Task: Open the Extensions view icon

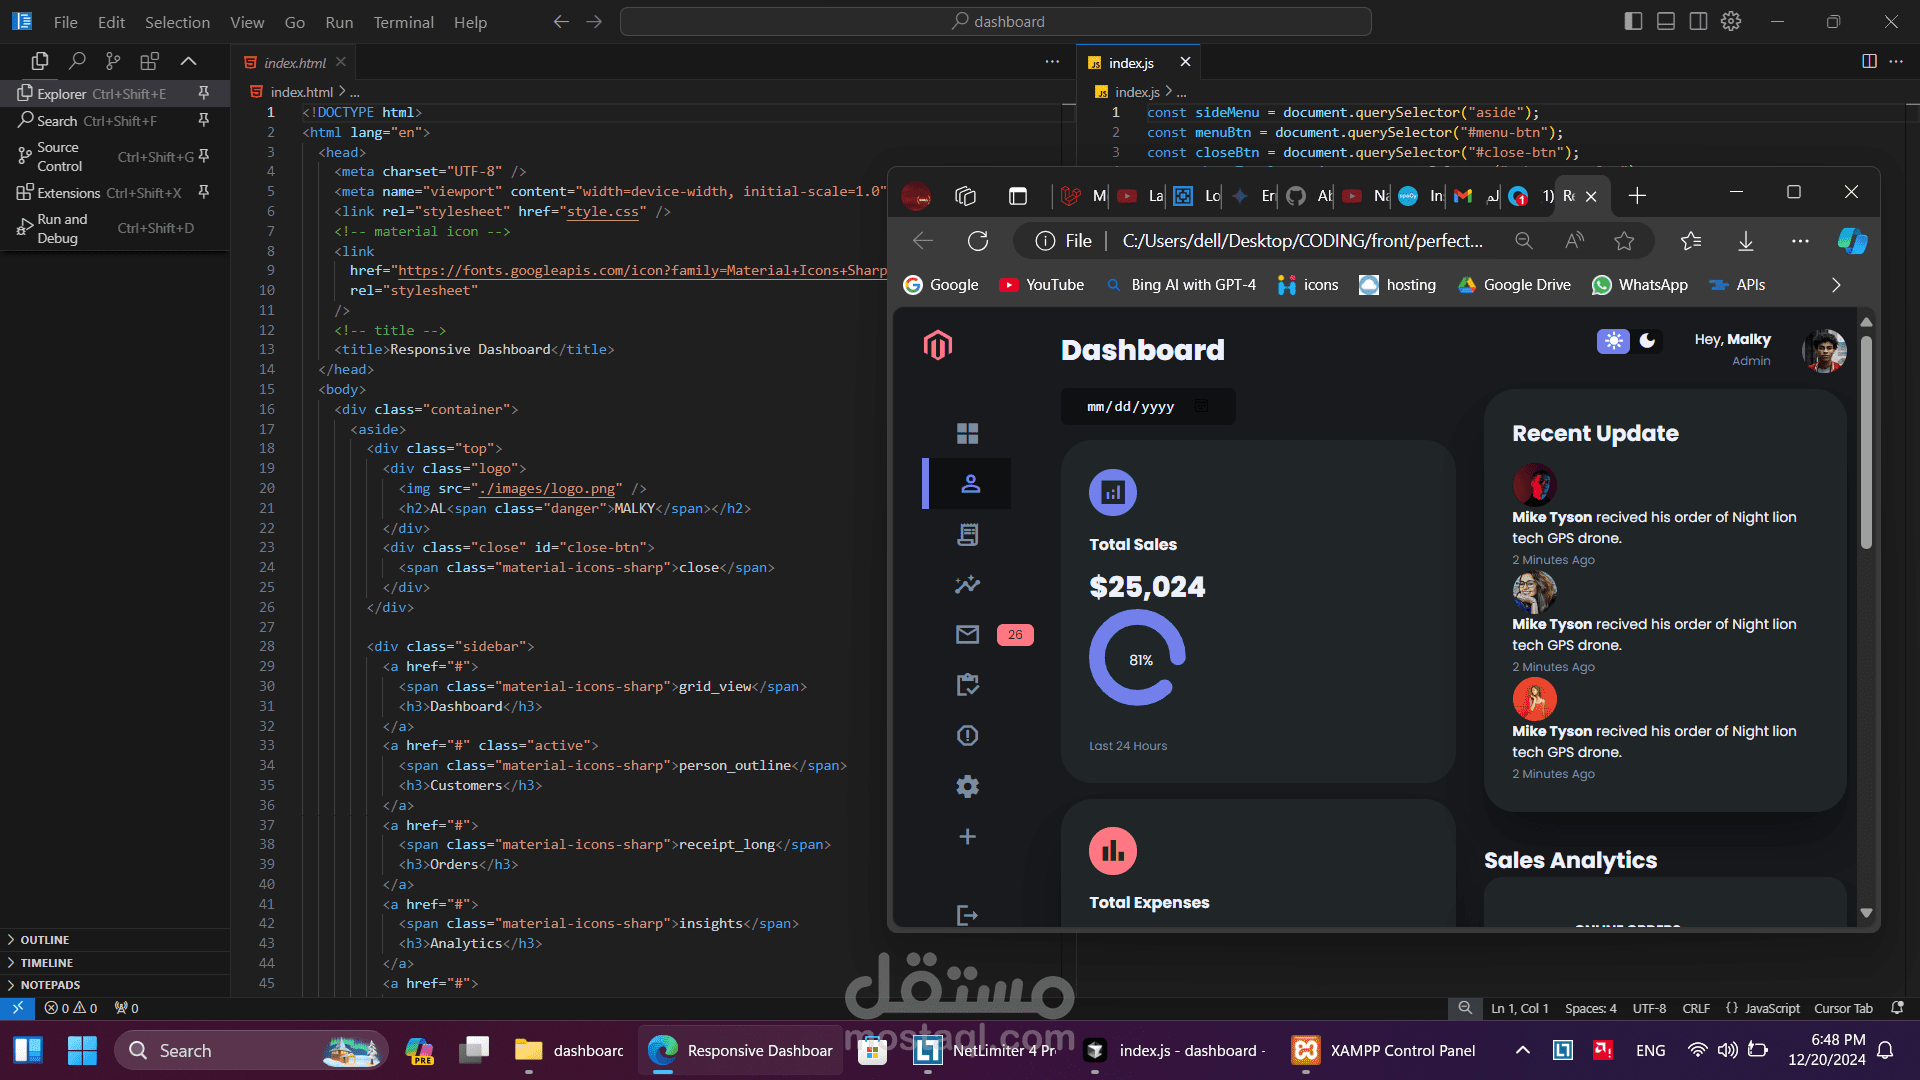Action: pyautogui.click(x=150, y=62)
